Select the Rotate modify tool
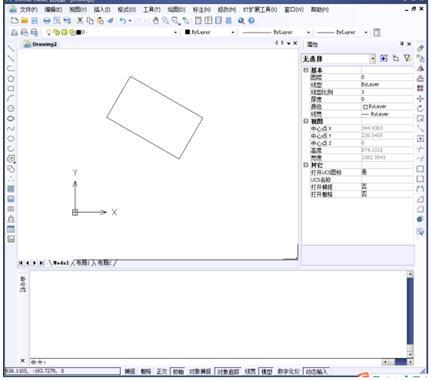 tap(420, 109)
